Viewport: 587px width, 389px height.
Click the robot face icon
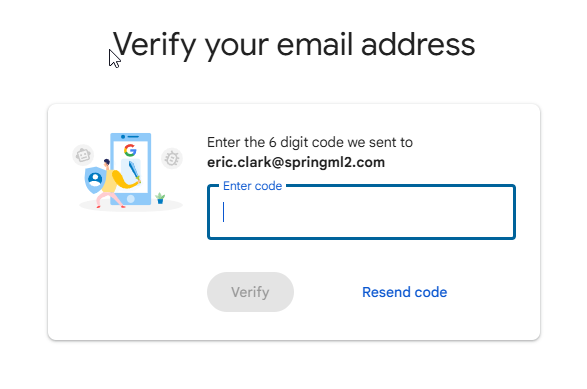coord(83,155)
